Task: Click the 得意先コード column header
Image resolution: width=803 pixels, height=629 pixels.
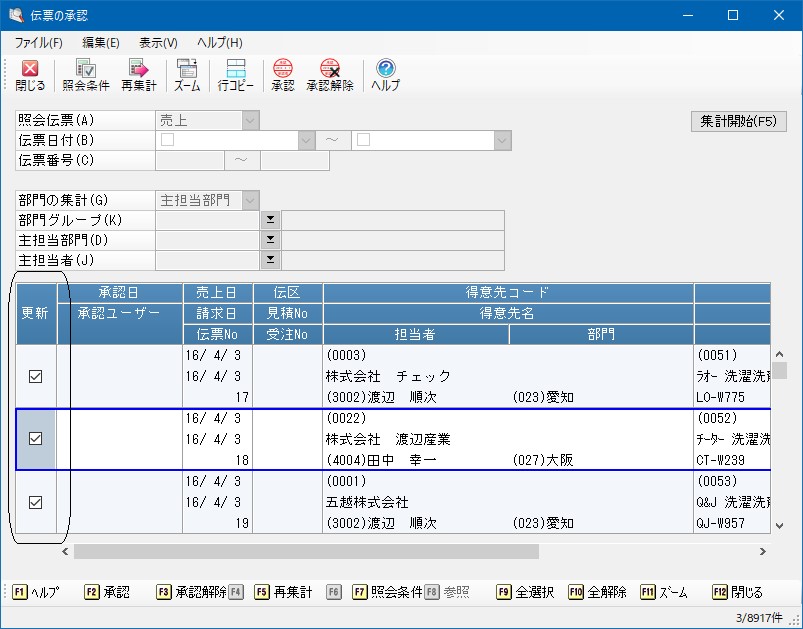Action: click(x=508, y=292)
